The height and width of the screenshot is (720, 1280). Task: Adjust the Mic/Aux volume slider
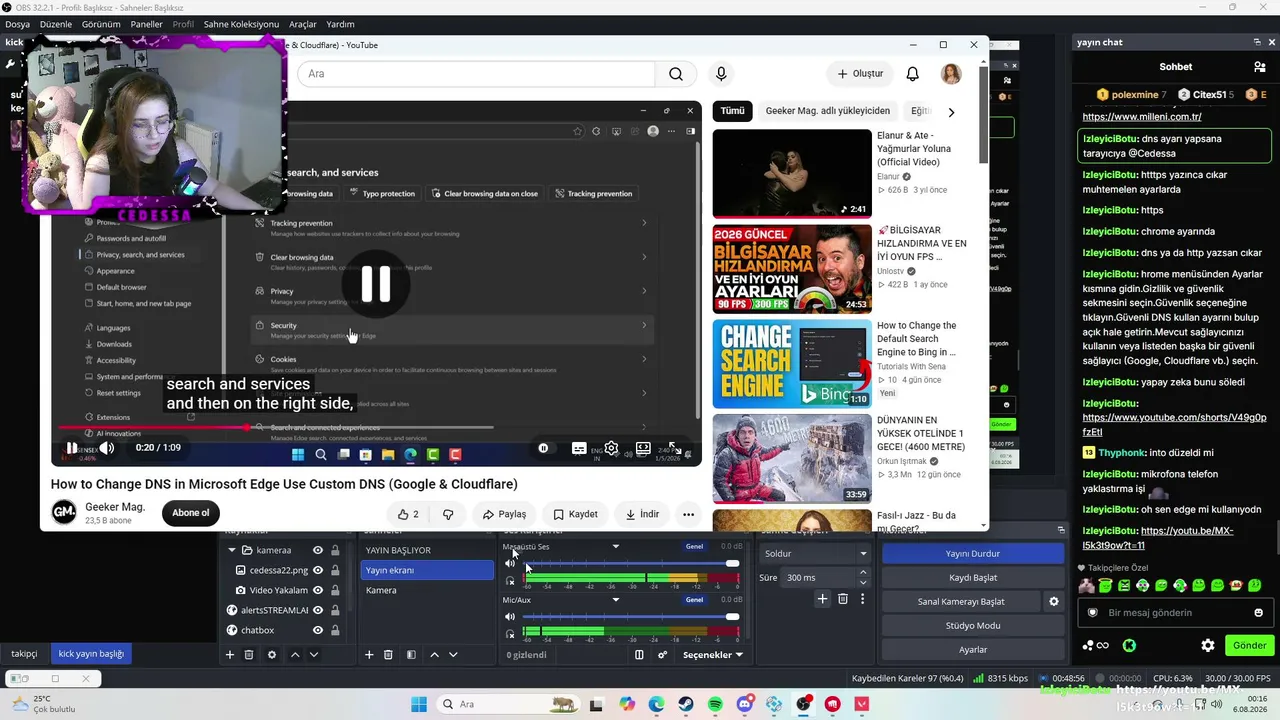pyautogui.click(x=630, y=617)
